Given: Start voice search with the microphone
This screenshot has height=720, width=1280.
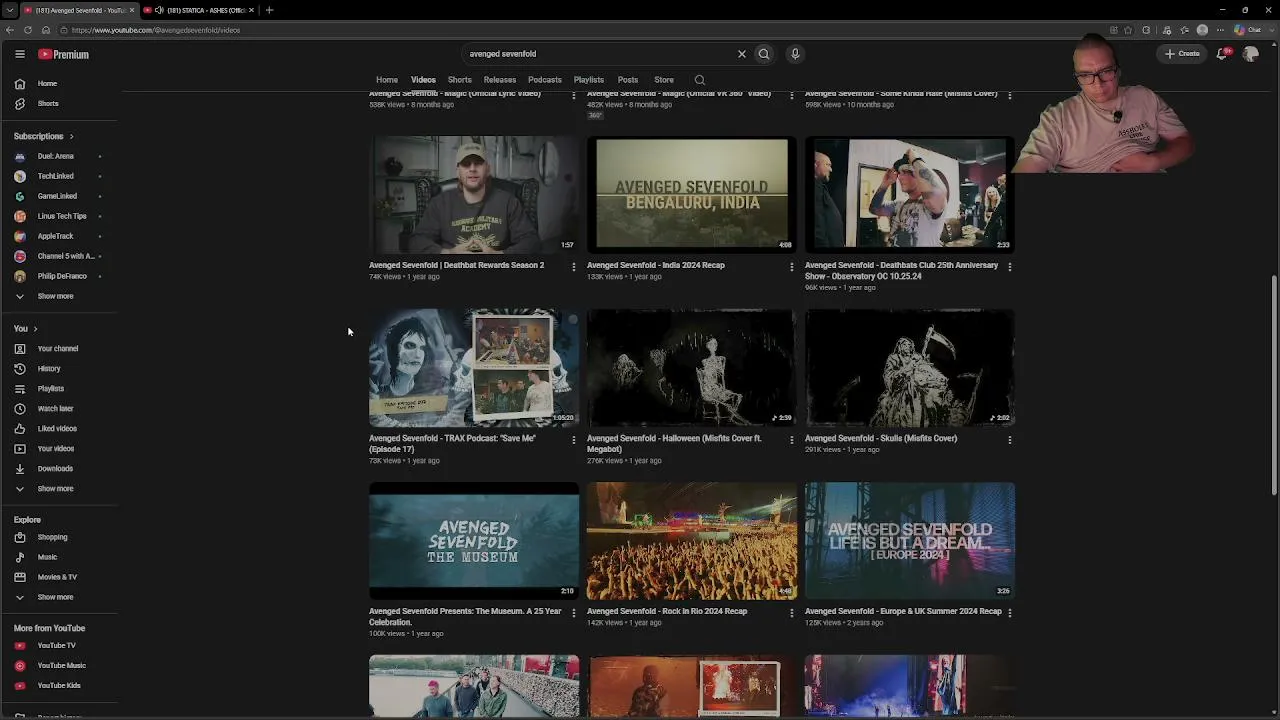Looking at the screenshot, I should click(x=795, y=54).
